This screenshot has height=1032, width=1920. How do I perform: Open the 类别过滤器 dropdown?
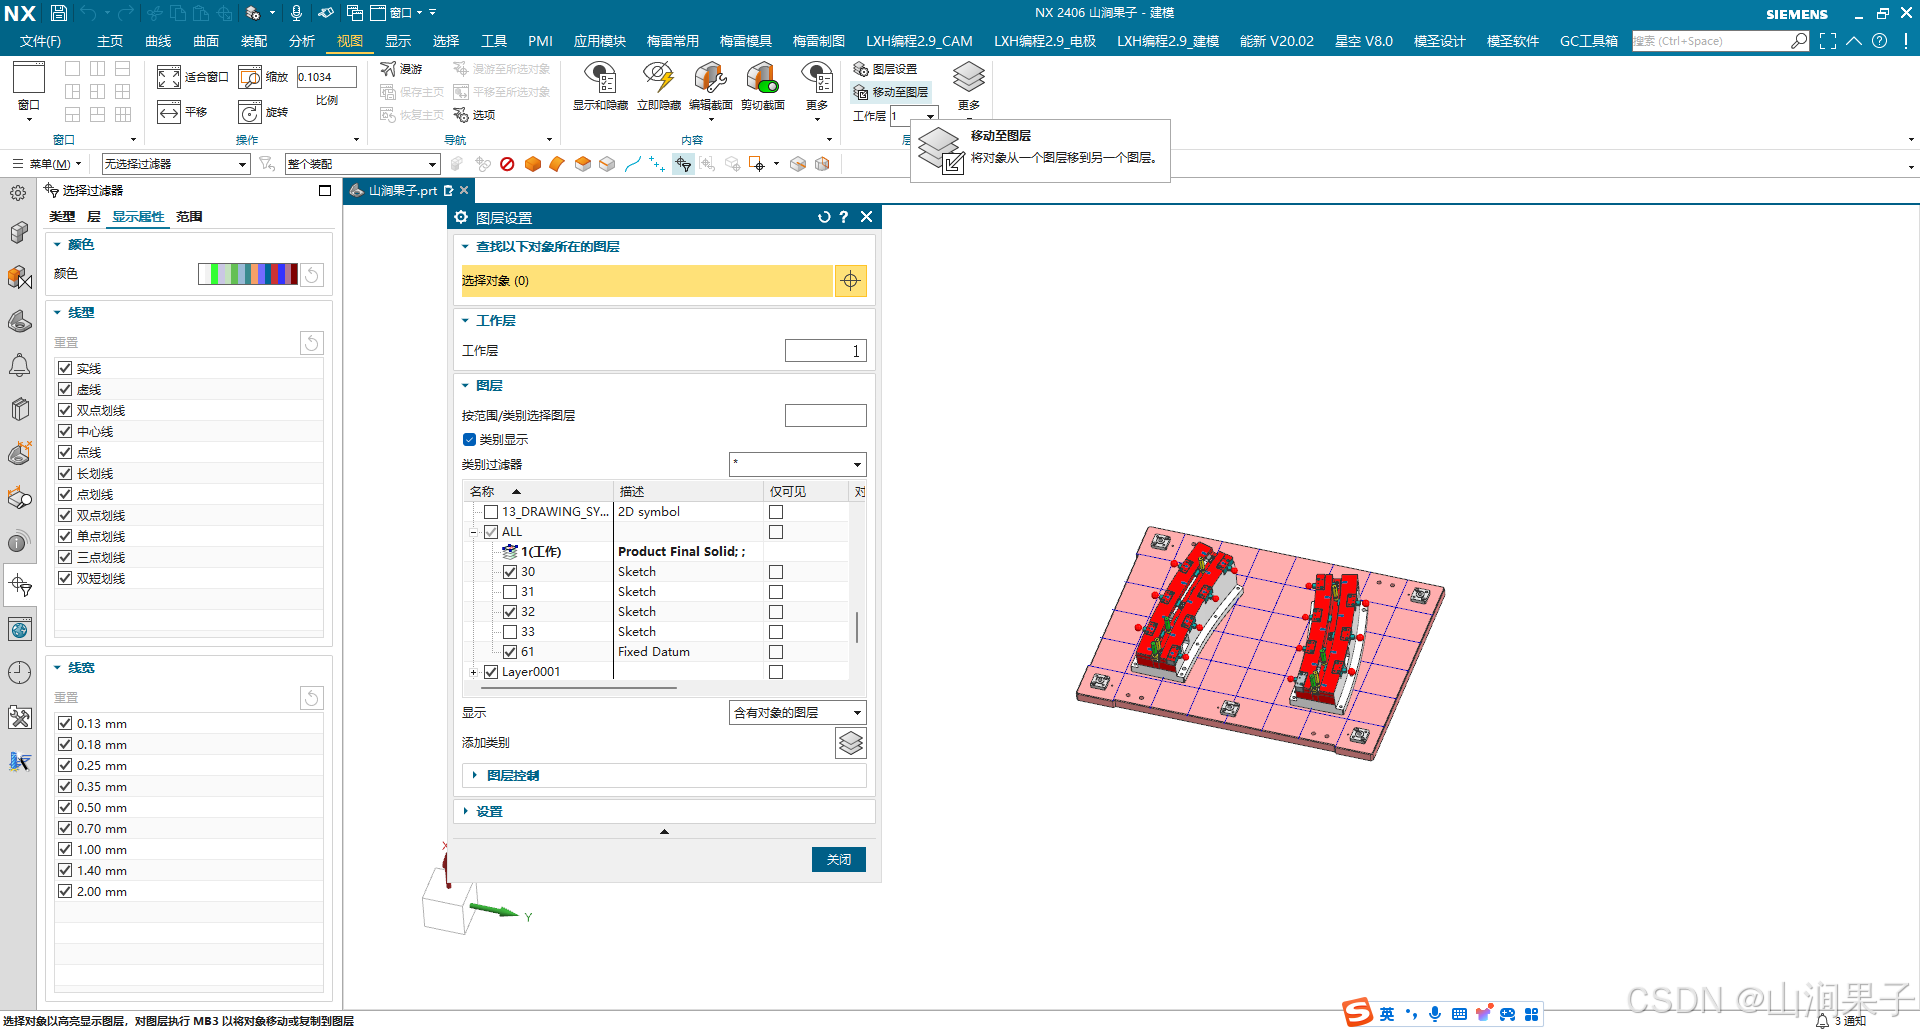(x=797, y=464)
